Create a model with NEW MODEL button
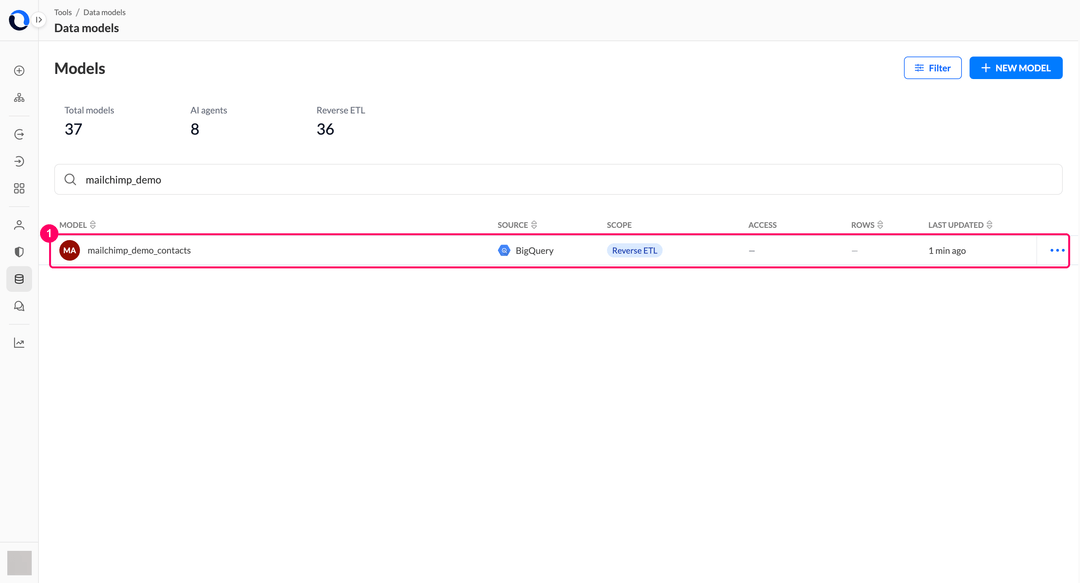 1016,68
